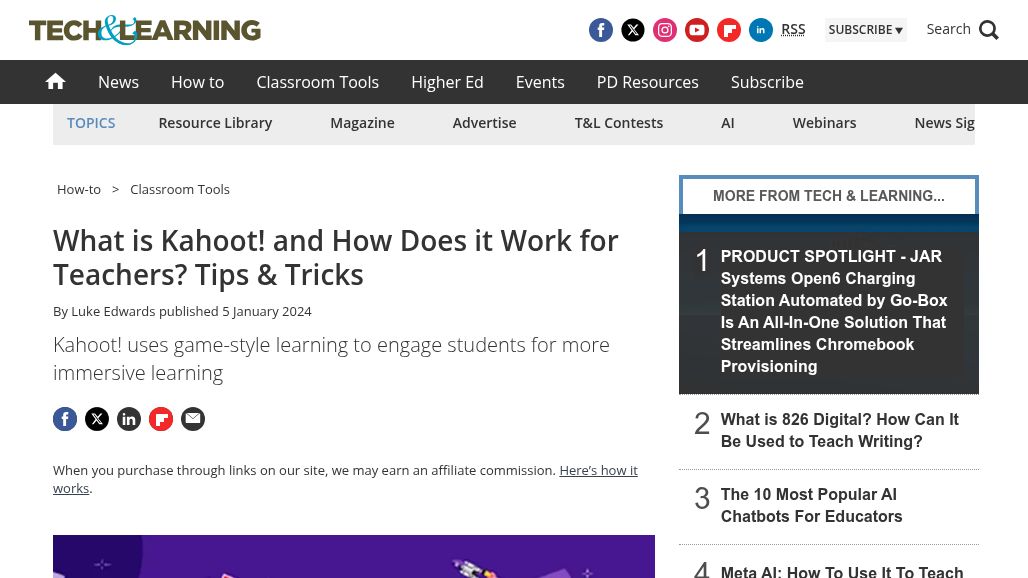This screenshot has width=1028, height=578.
Task: Open Instagram from the header icon
Action: pyautogui.click(x=665, y=30)
